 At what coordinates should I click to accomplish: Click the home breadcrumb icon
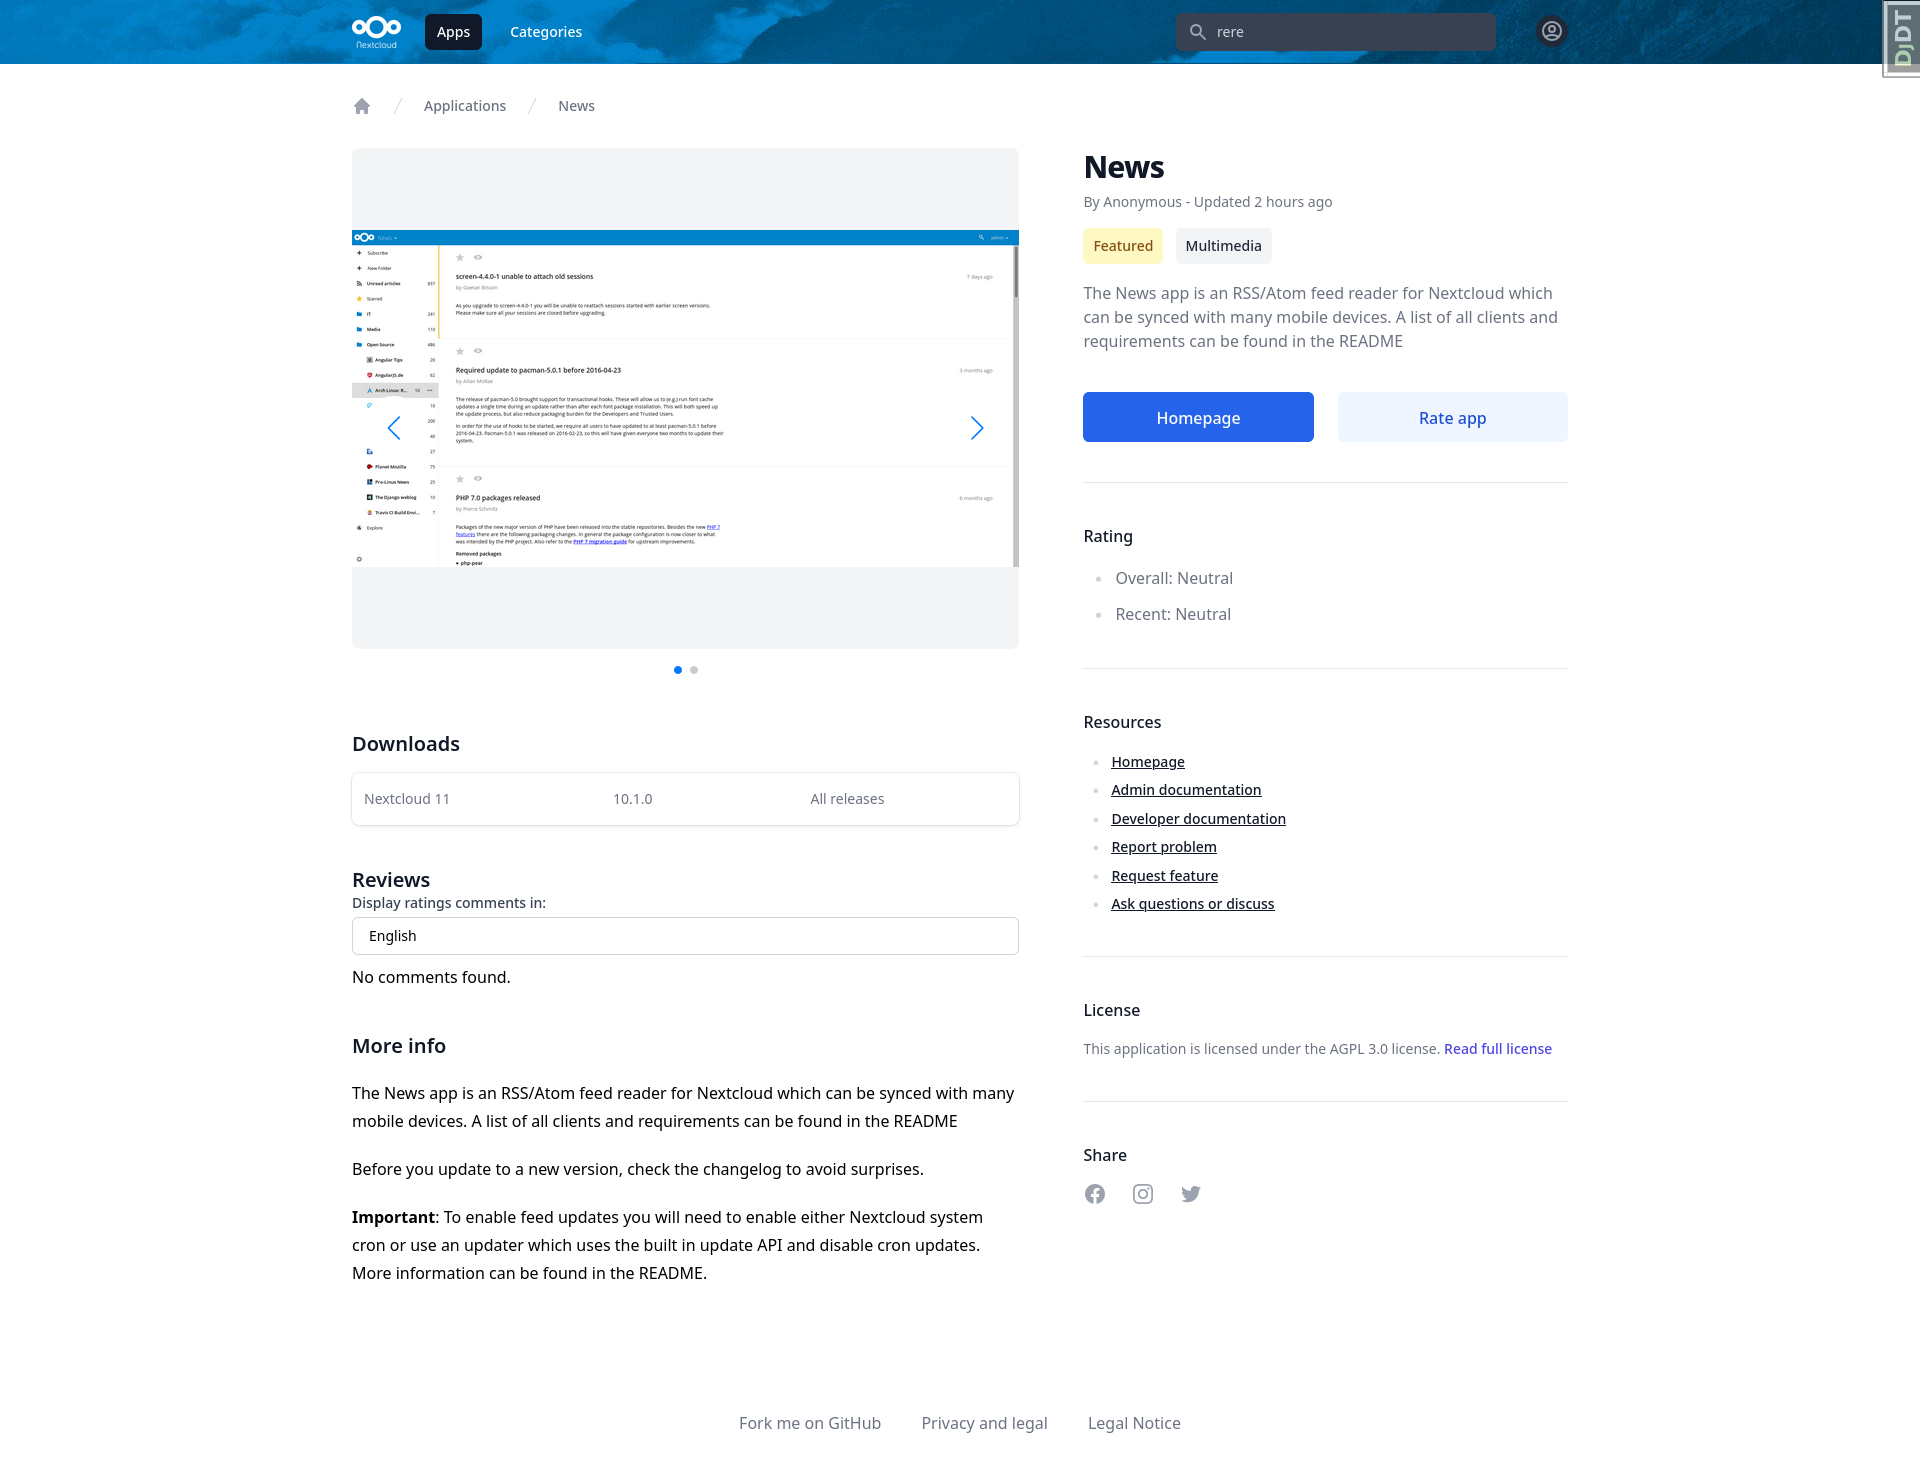[x=362, y=106]
